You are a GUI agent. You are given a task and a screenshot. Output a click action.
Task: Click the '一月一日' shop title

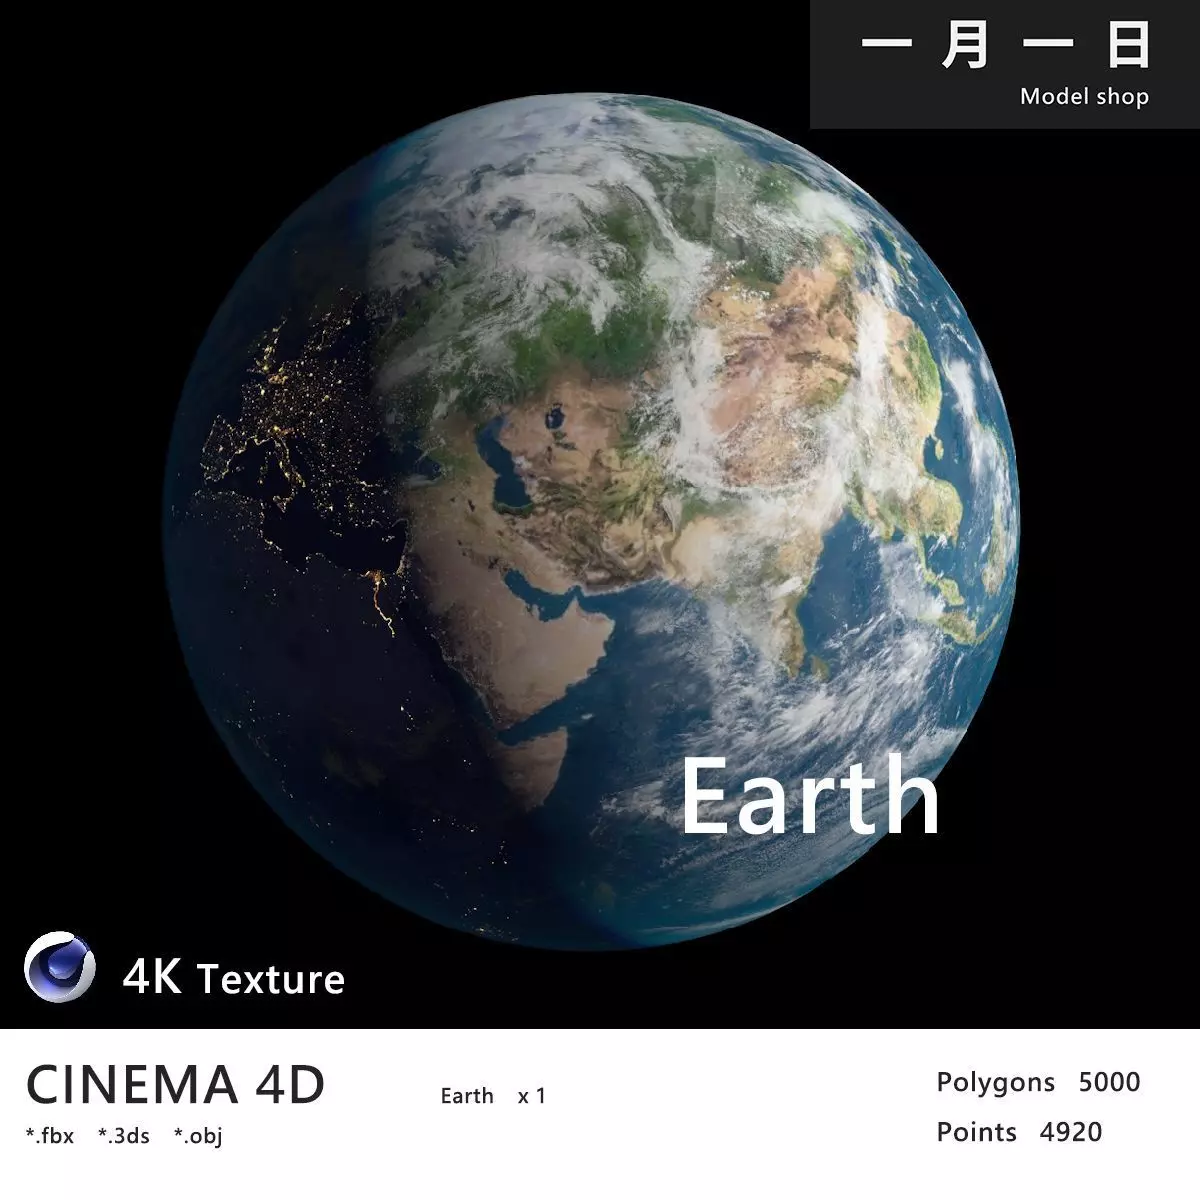[x=1006, y=45]
